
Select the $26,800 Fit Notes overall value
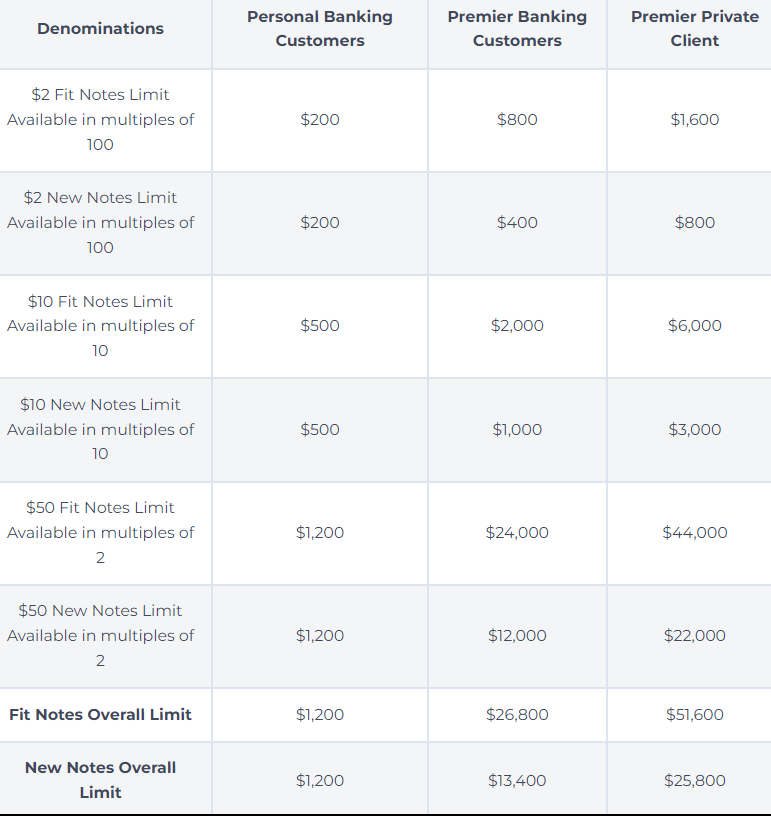517,715
